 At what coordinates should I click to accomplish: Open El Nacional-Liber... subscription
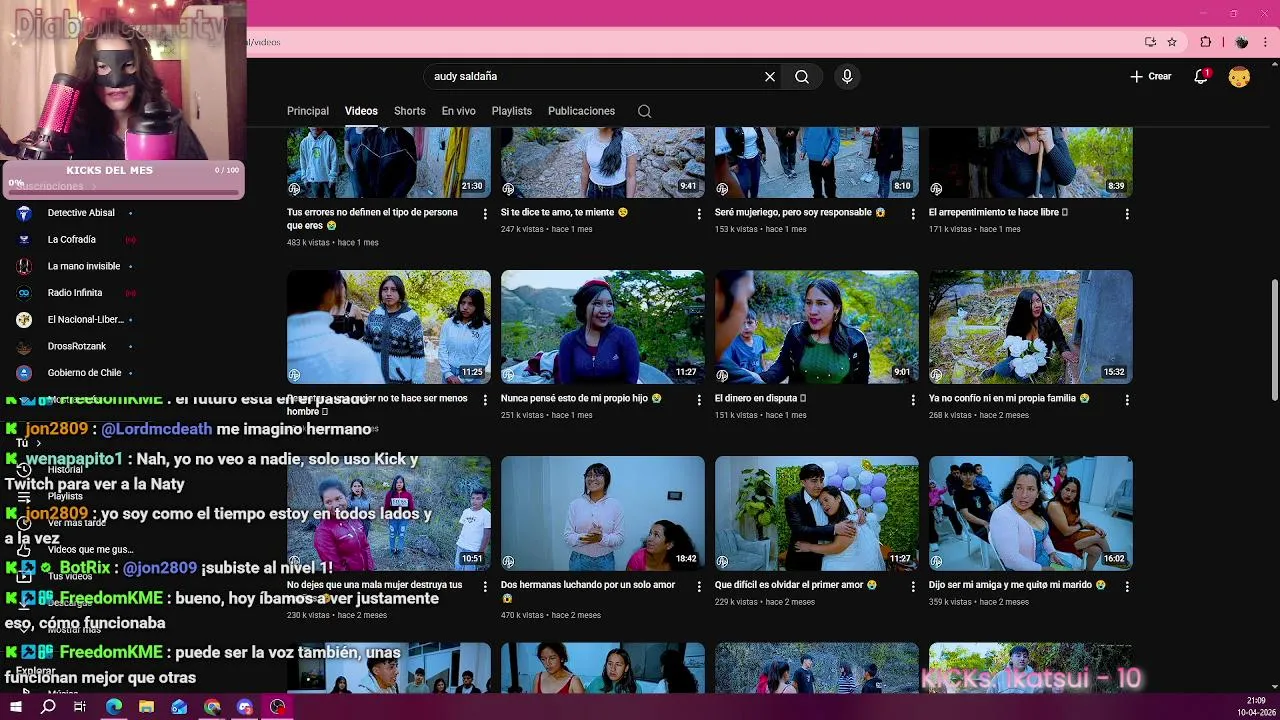(85, 320)
